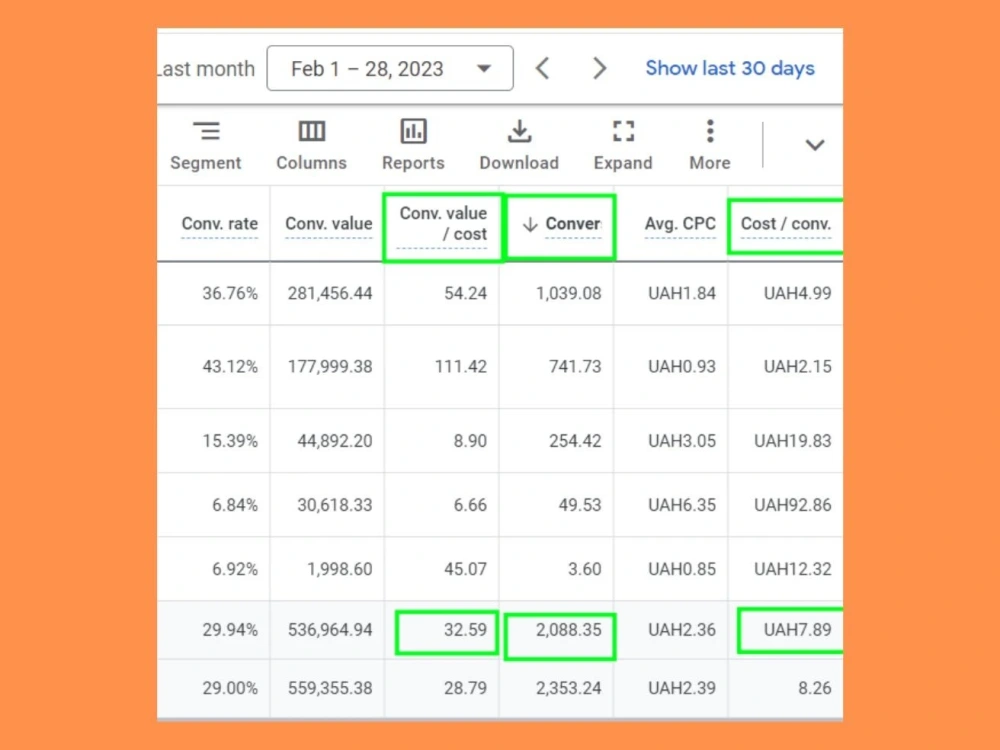Click the 29.94% total conv. rate cell
Image resolution: width=1000 pixels, height=750 pixels.
[x=230, y=630]
